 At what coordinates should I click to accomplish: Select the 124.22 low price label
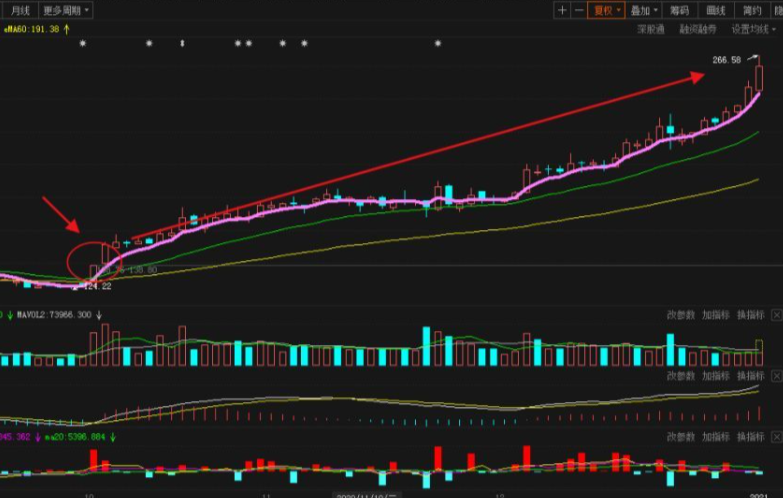97,286
